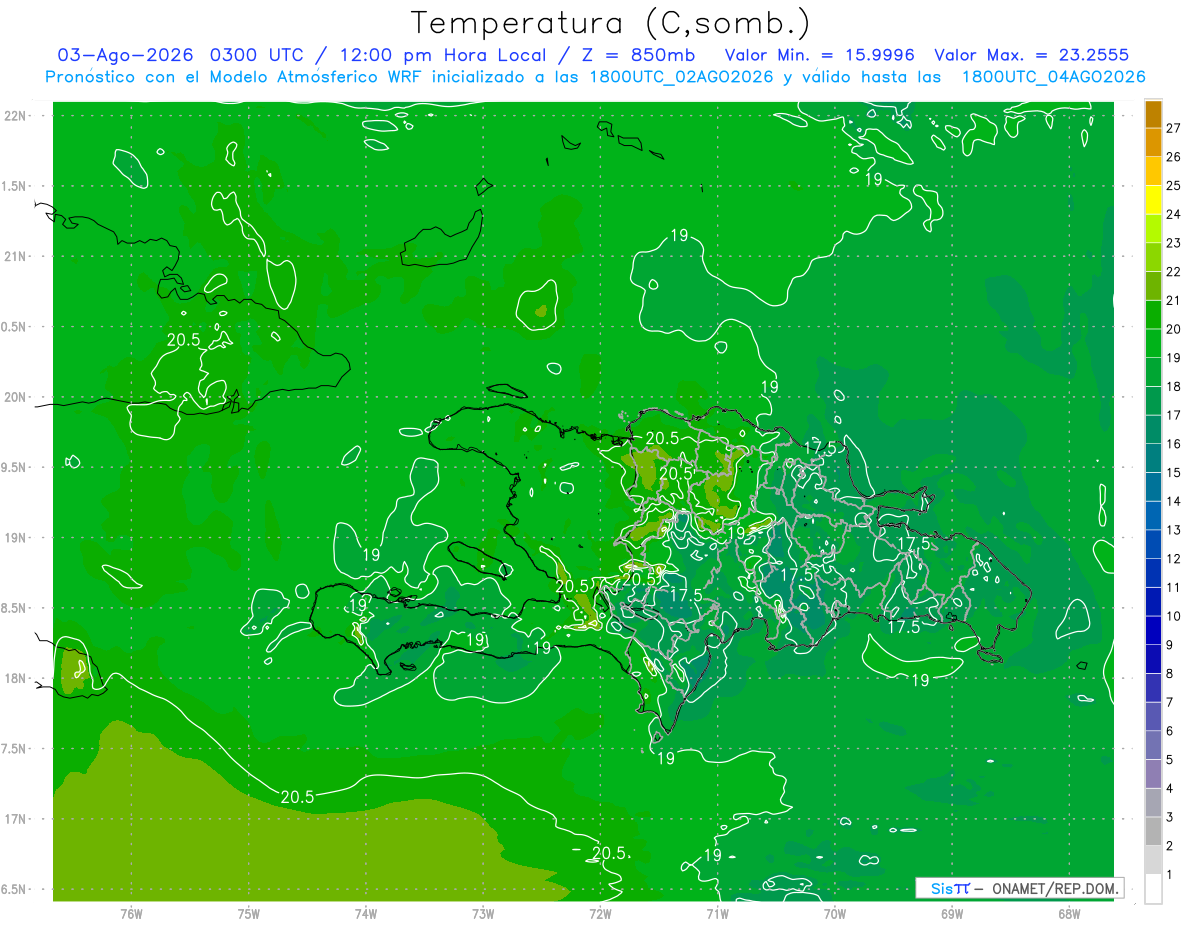Click the "68W" longitude axis label
Viewport: 1200px width, 927px height.
pyautogui.click(x=1068, y=914)
